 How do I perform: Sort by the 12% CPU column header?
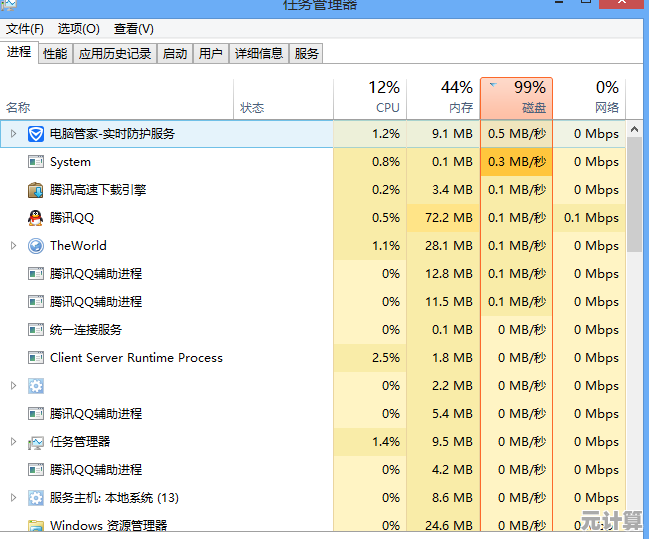[x=370, y=99]
